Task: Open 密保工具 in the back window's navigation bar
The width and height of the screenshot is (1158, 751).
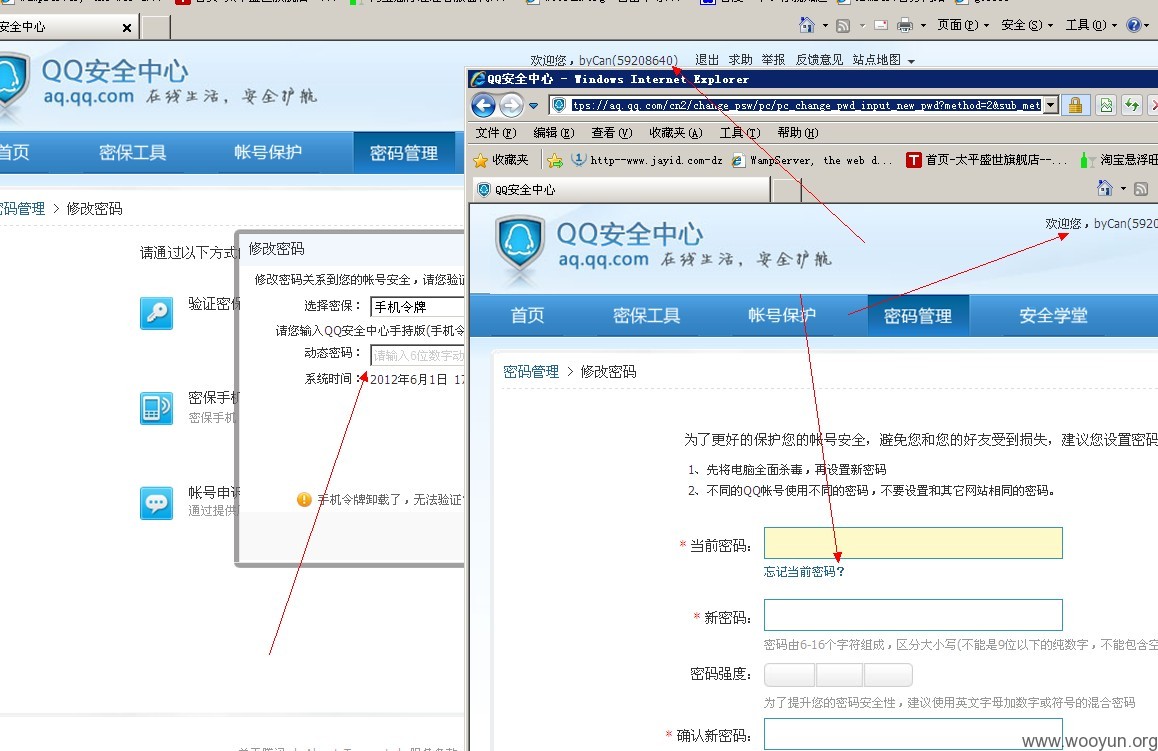Action: tap(132, 152)
